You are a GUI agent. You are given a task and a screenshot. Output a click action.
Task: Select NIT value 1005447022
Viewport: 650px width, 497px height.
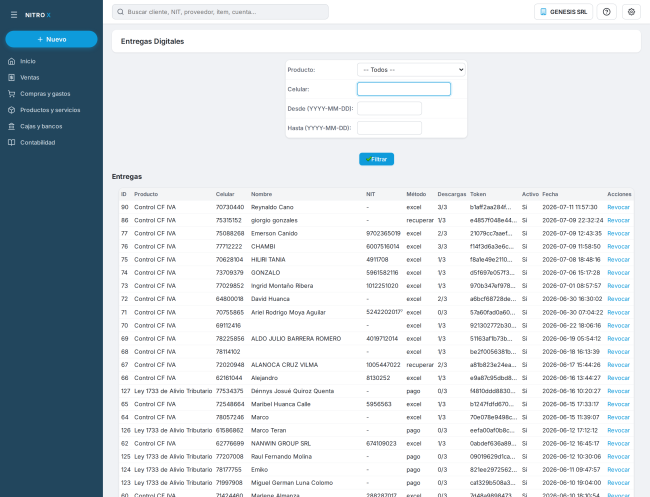(x=383, y=365)
